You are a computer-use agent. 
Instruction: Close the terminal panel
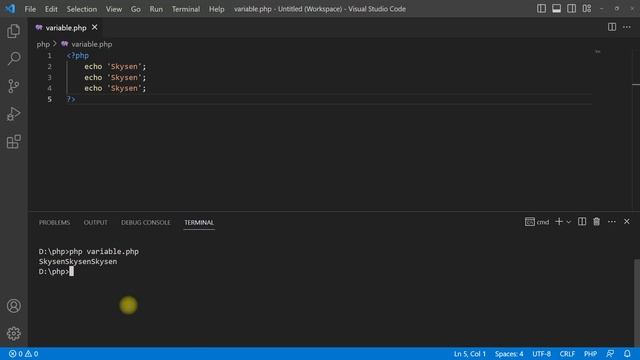tap(627, 222)
